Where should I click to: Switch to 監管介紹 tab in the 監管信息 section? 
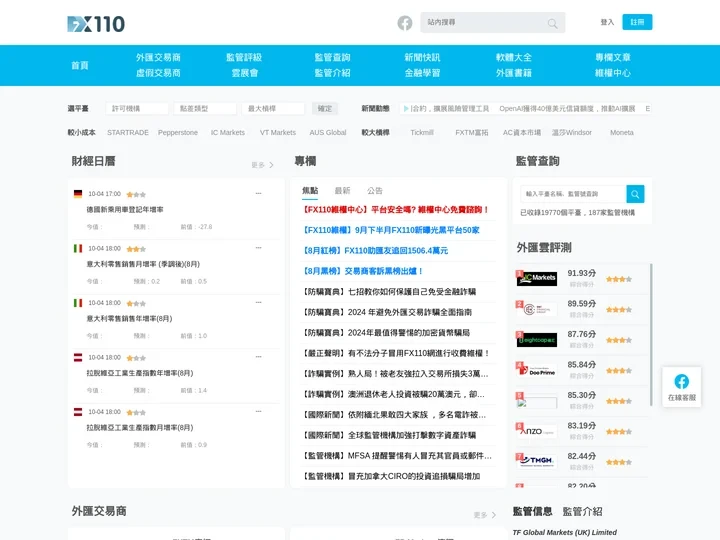(582, 512)
